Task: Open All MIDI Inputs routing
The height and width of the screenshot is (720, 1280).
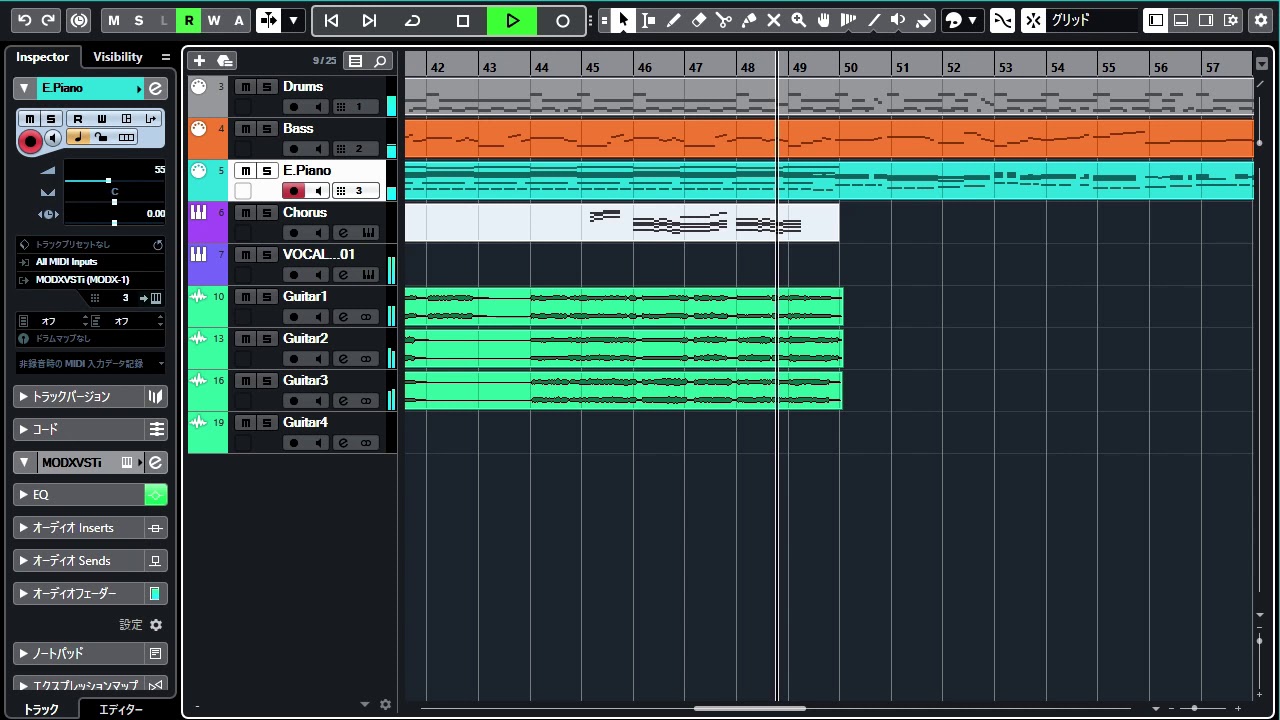Action: (92, 262)
